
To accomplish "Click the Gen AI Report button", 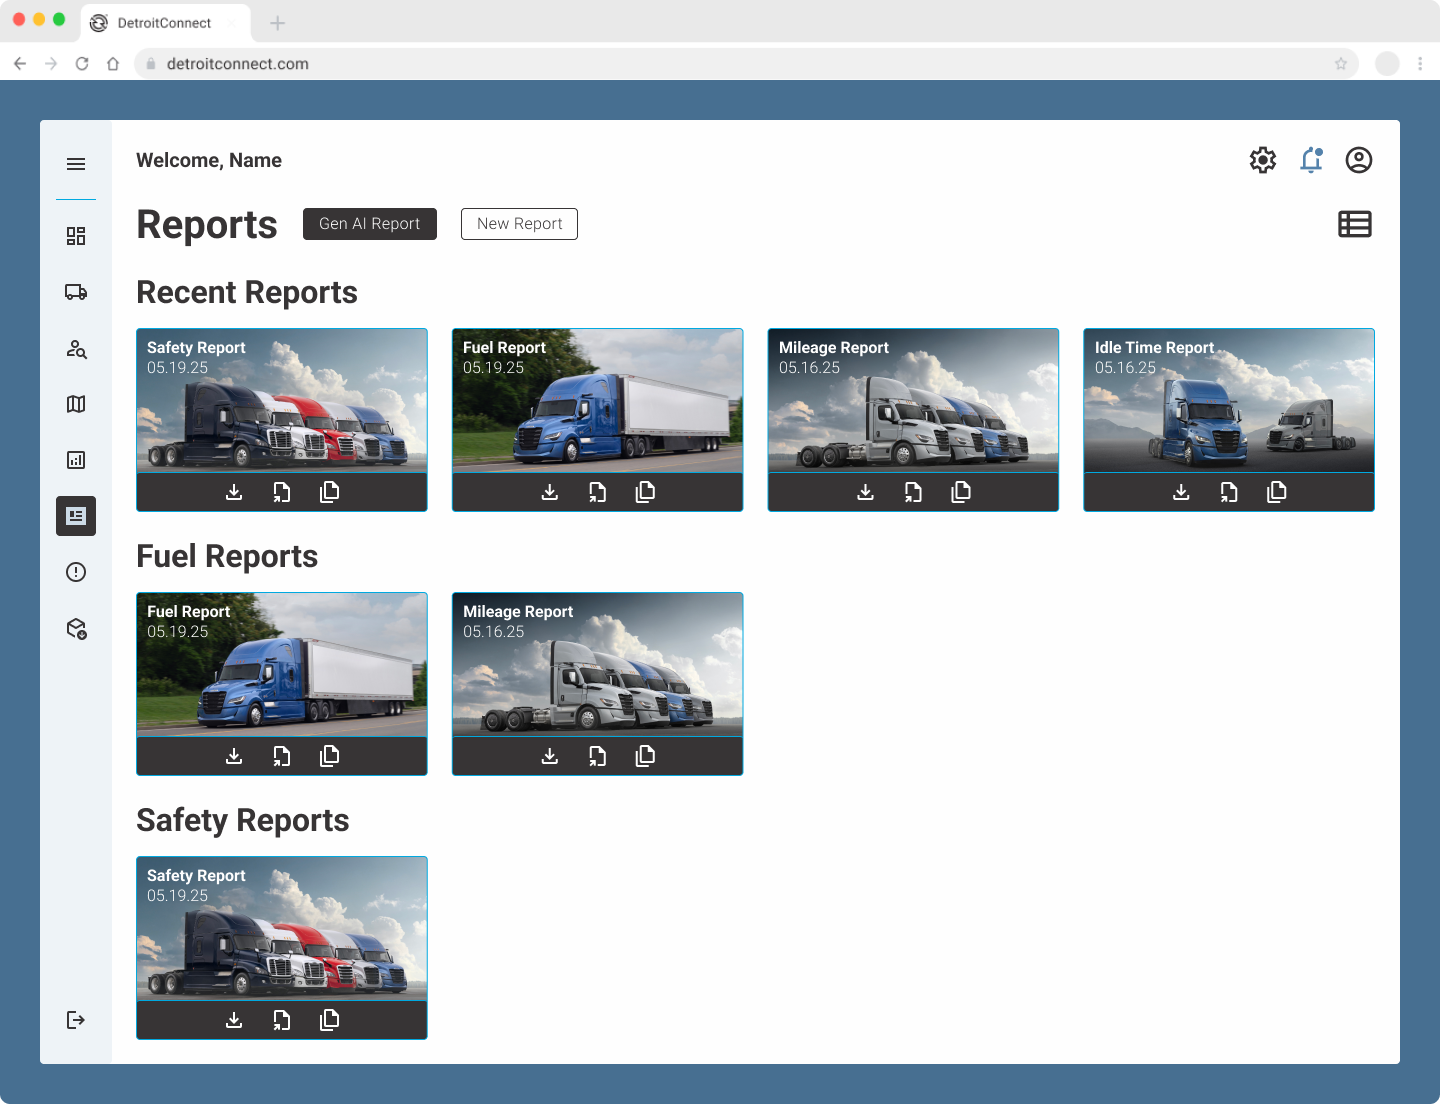I will coord(369,224).
